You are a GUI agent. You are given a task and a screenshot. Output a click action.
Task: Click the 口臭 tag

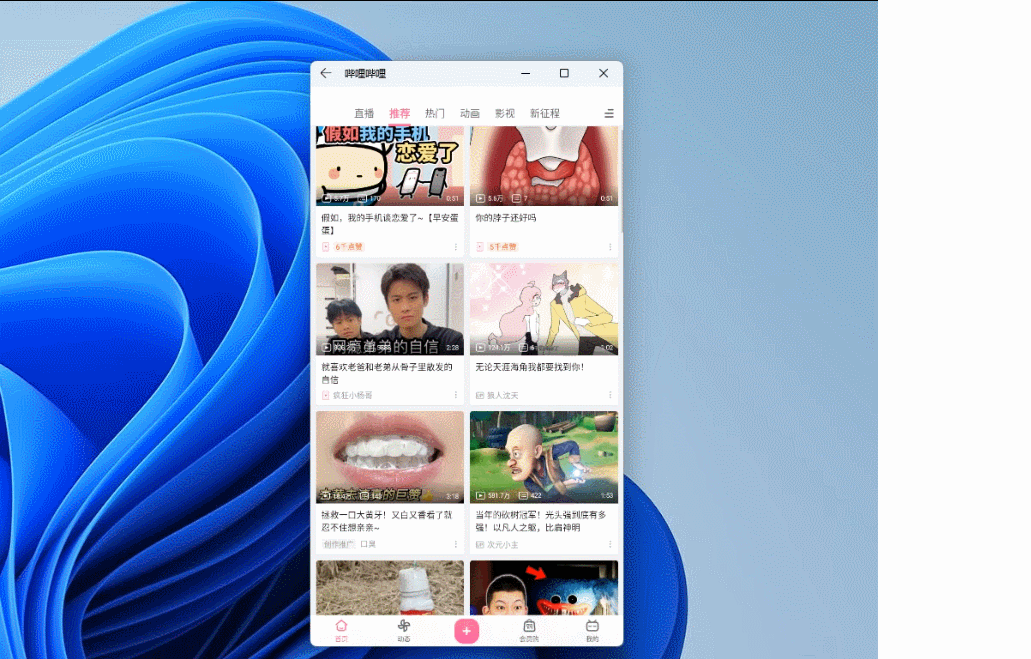(368, 545)
